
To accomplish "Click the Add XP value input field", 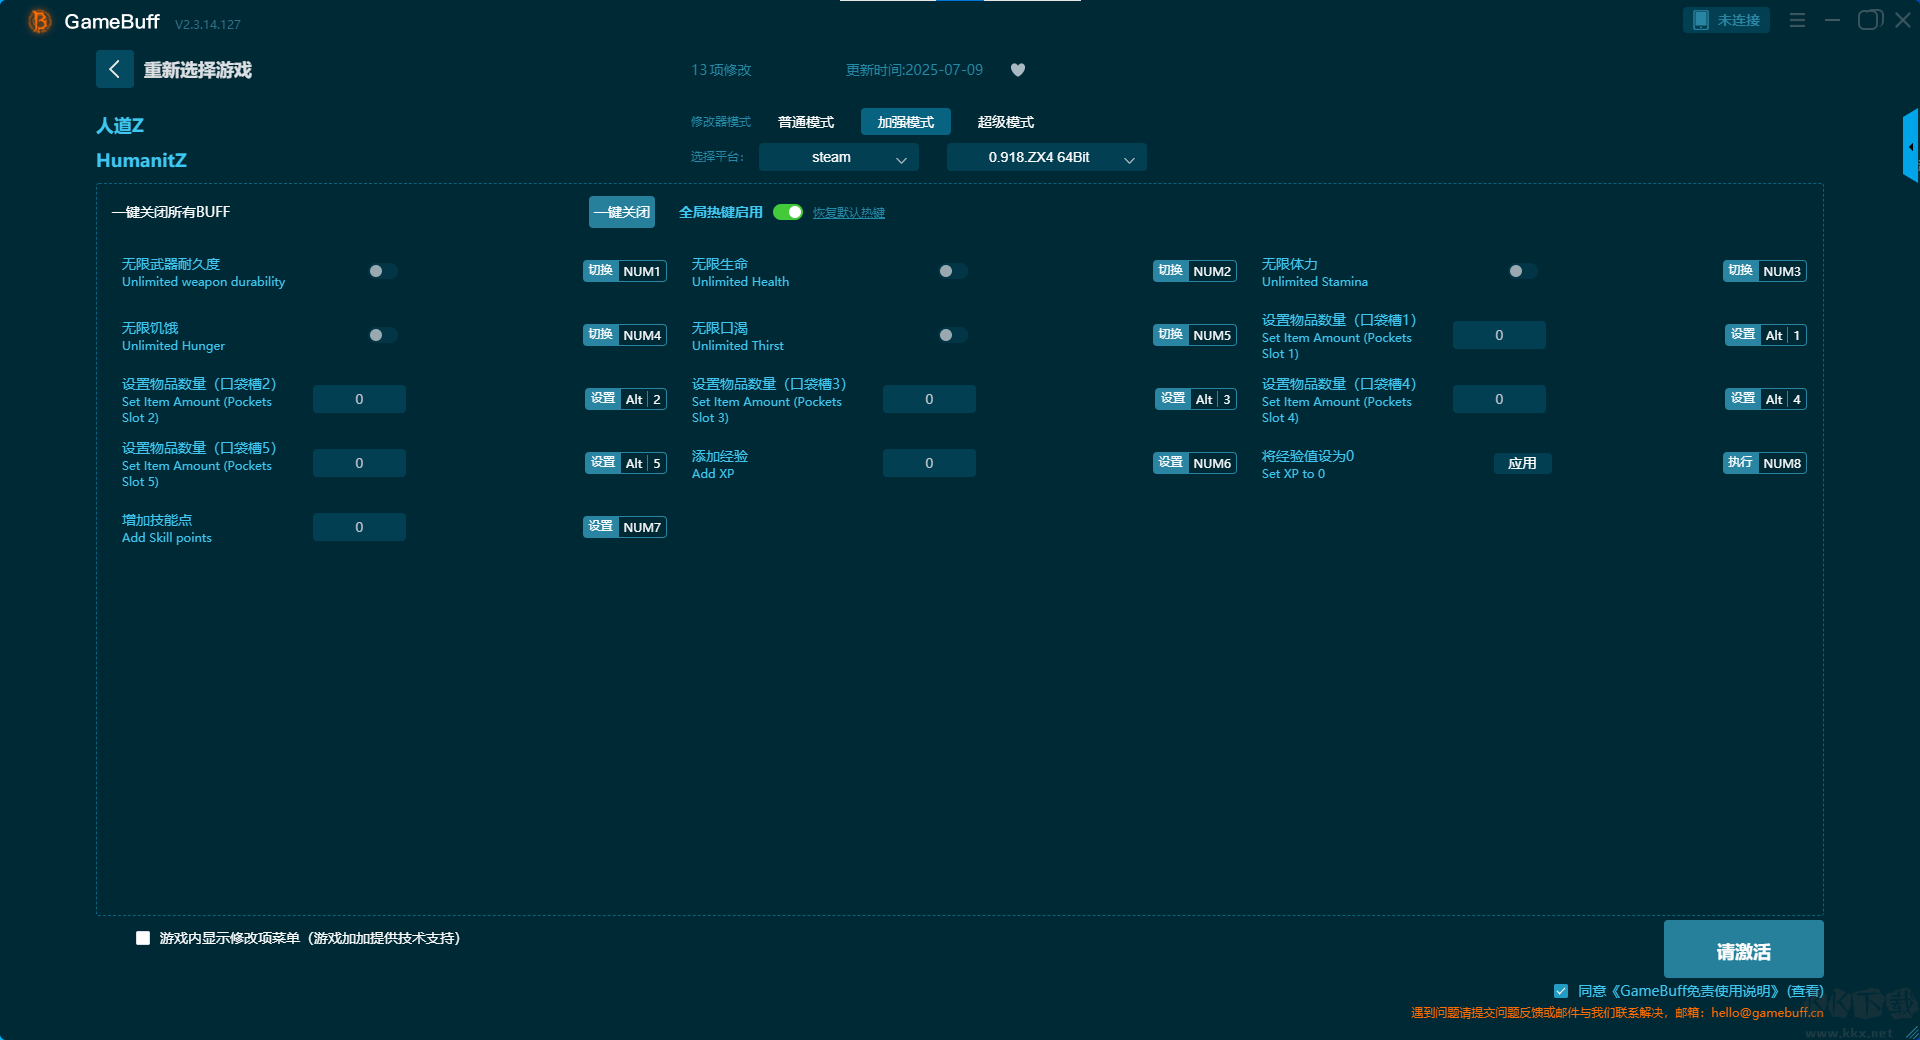I will (x=928, y=463).
